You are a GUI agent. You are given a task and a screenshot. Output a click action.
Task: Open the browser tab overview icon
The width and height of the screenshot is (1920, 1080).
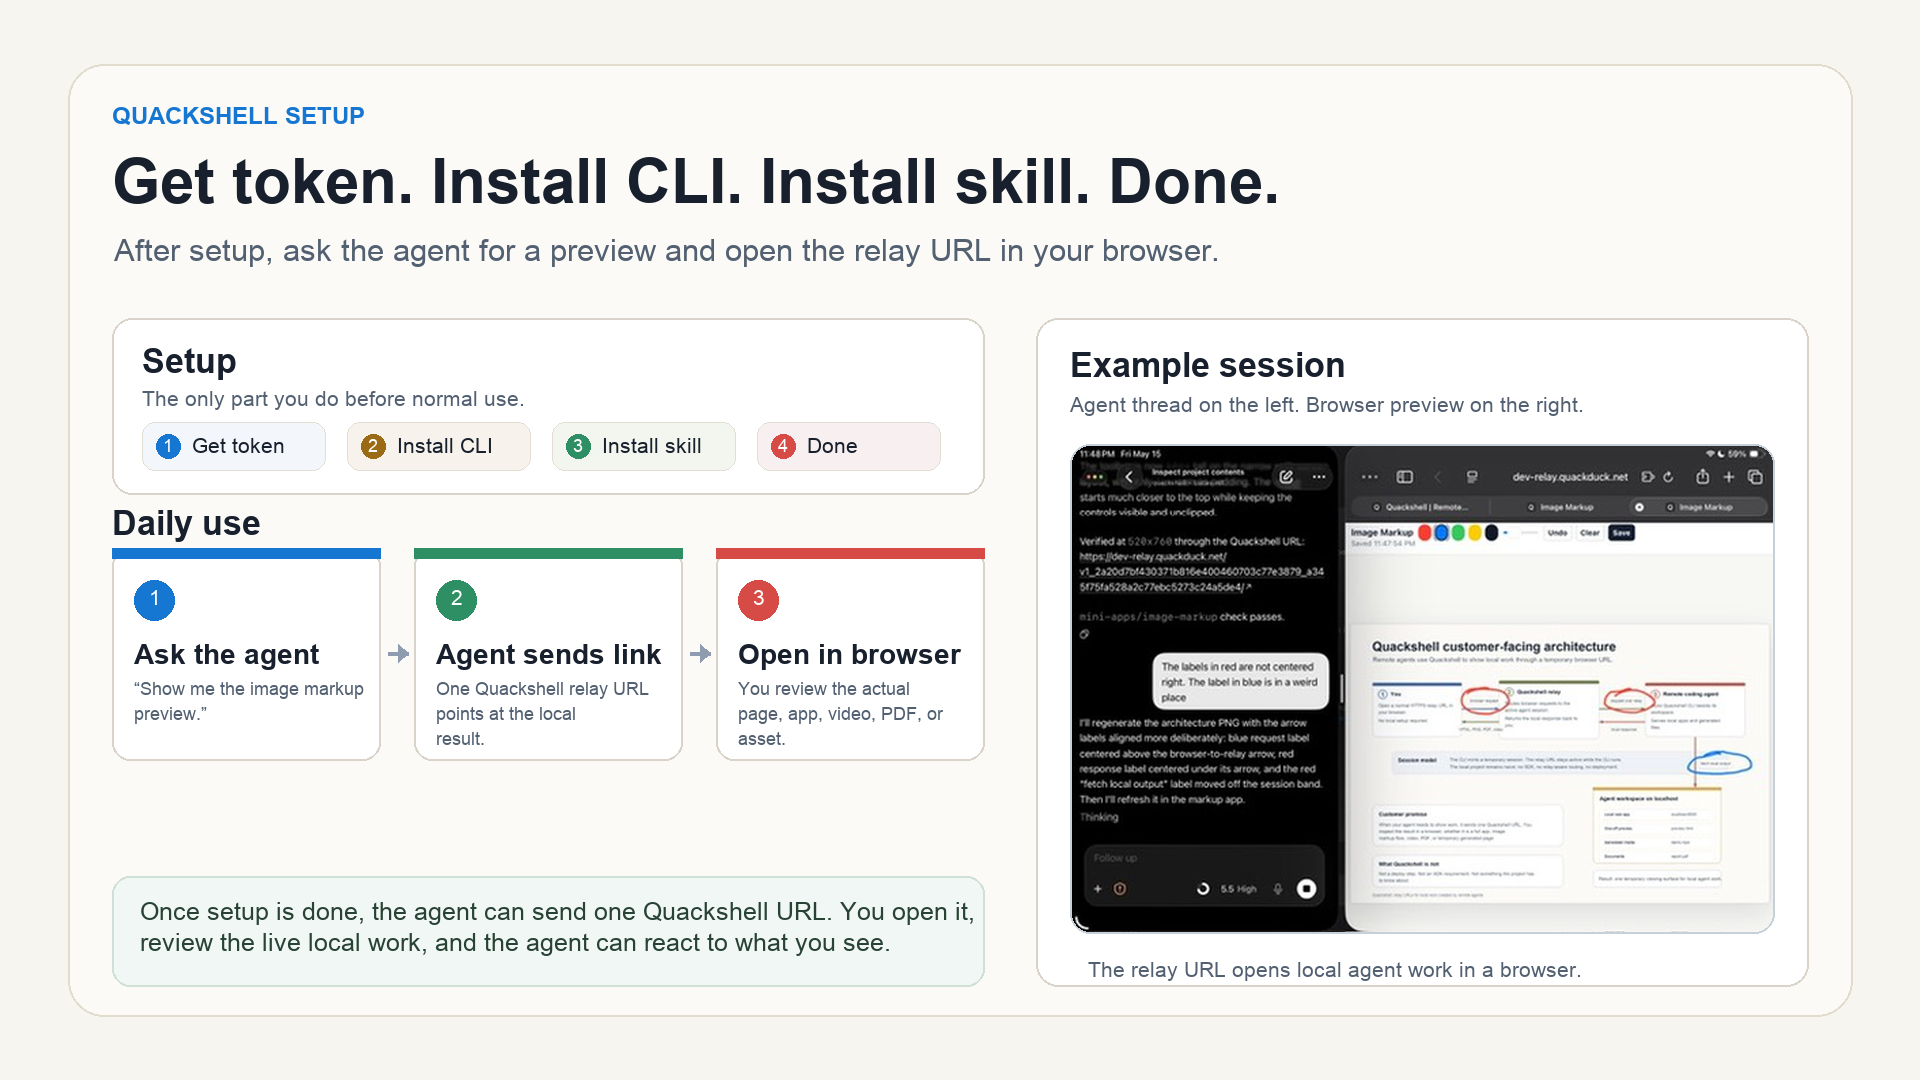coord(1755,477)
